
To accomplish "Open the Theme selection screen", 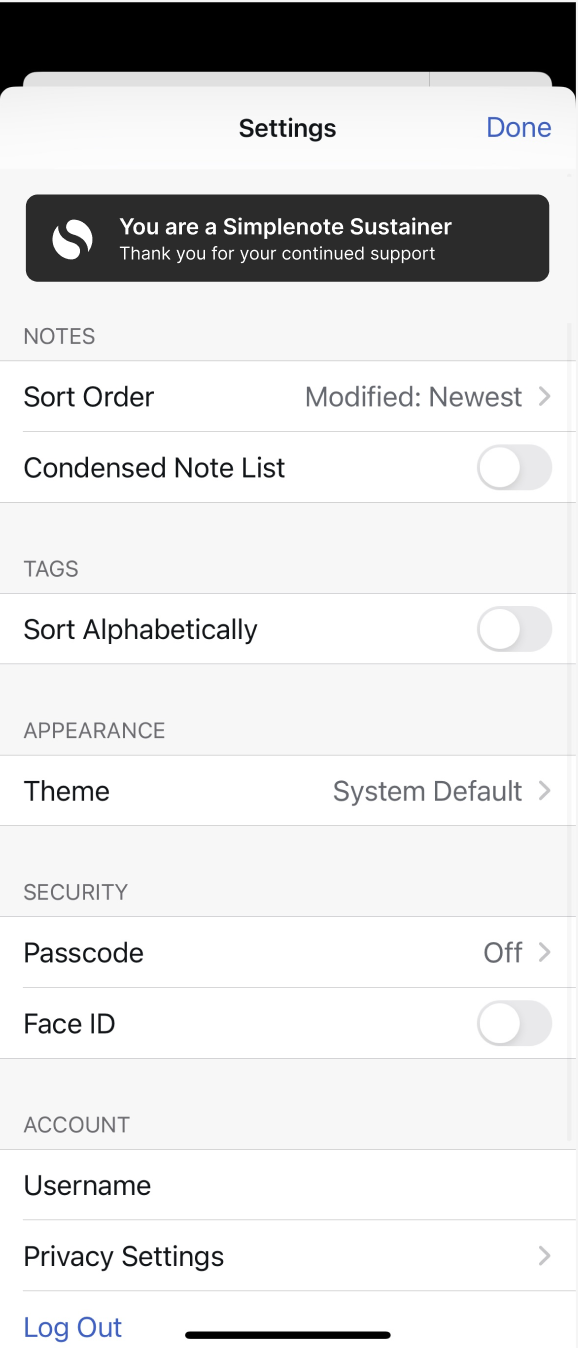I will pyautogui.click(x=287, y=790).
